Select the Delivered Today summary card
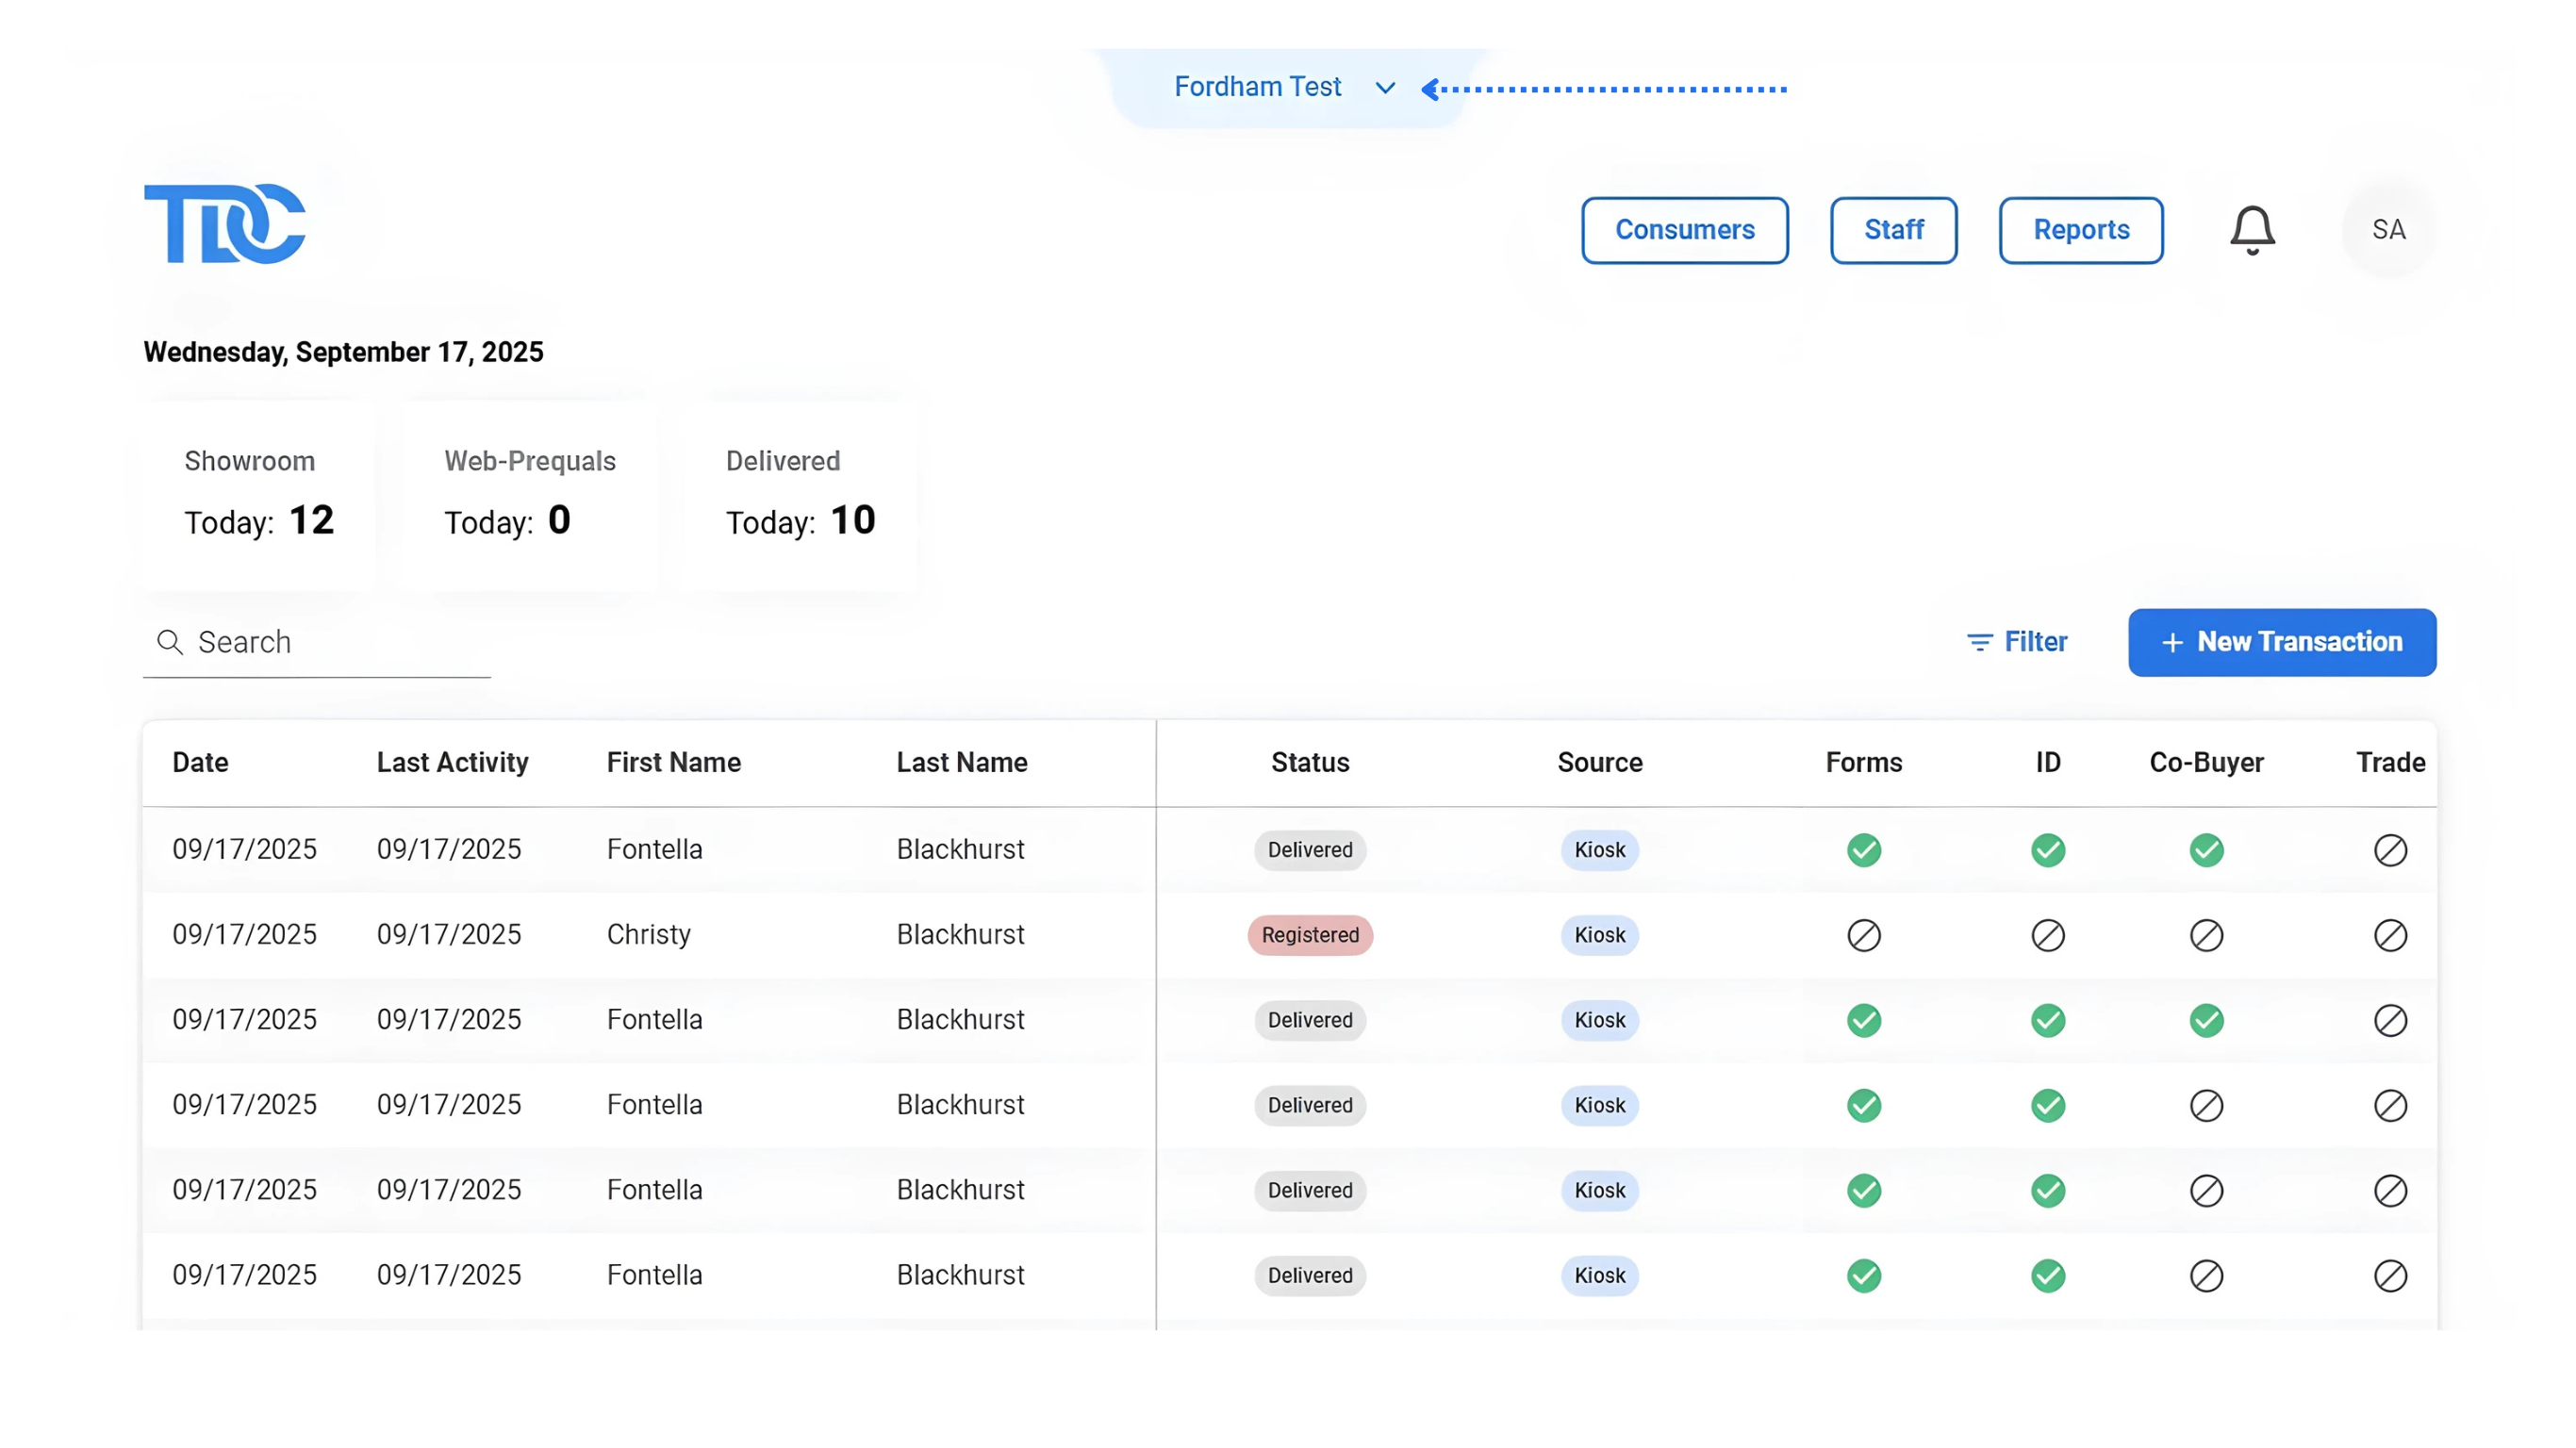The height and width of the screenshot is (1448, 2576). (799, 495)
